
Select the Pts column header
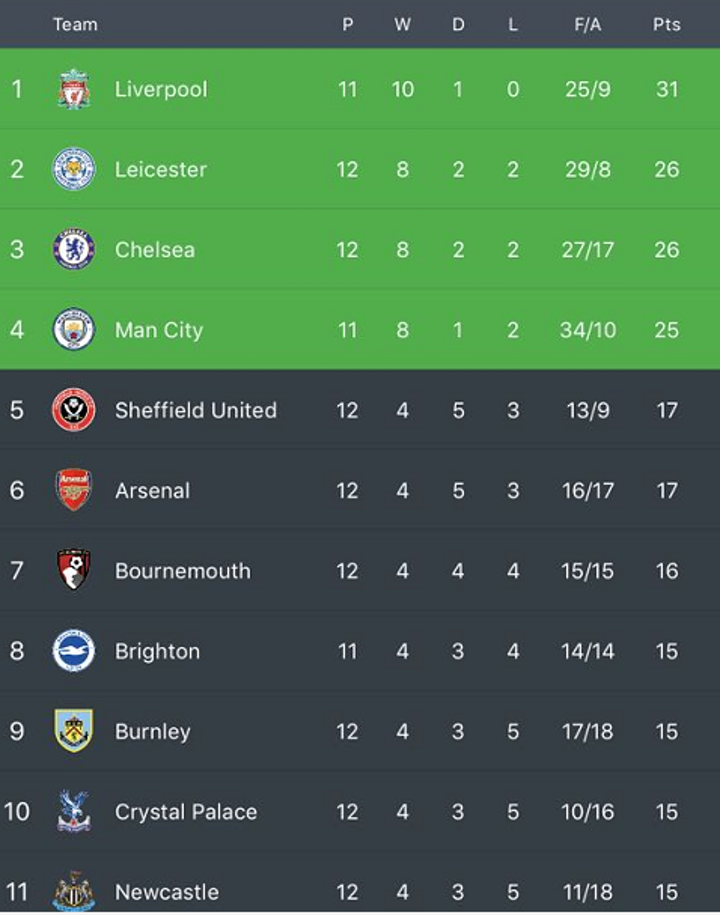[x=667, y=25]
